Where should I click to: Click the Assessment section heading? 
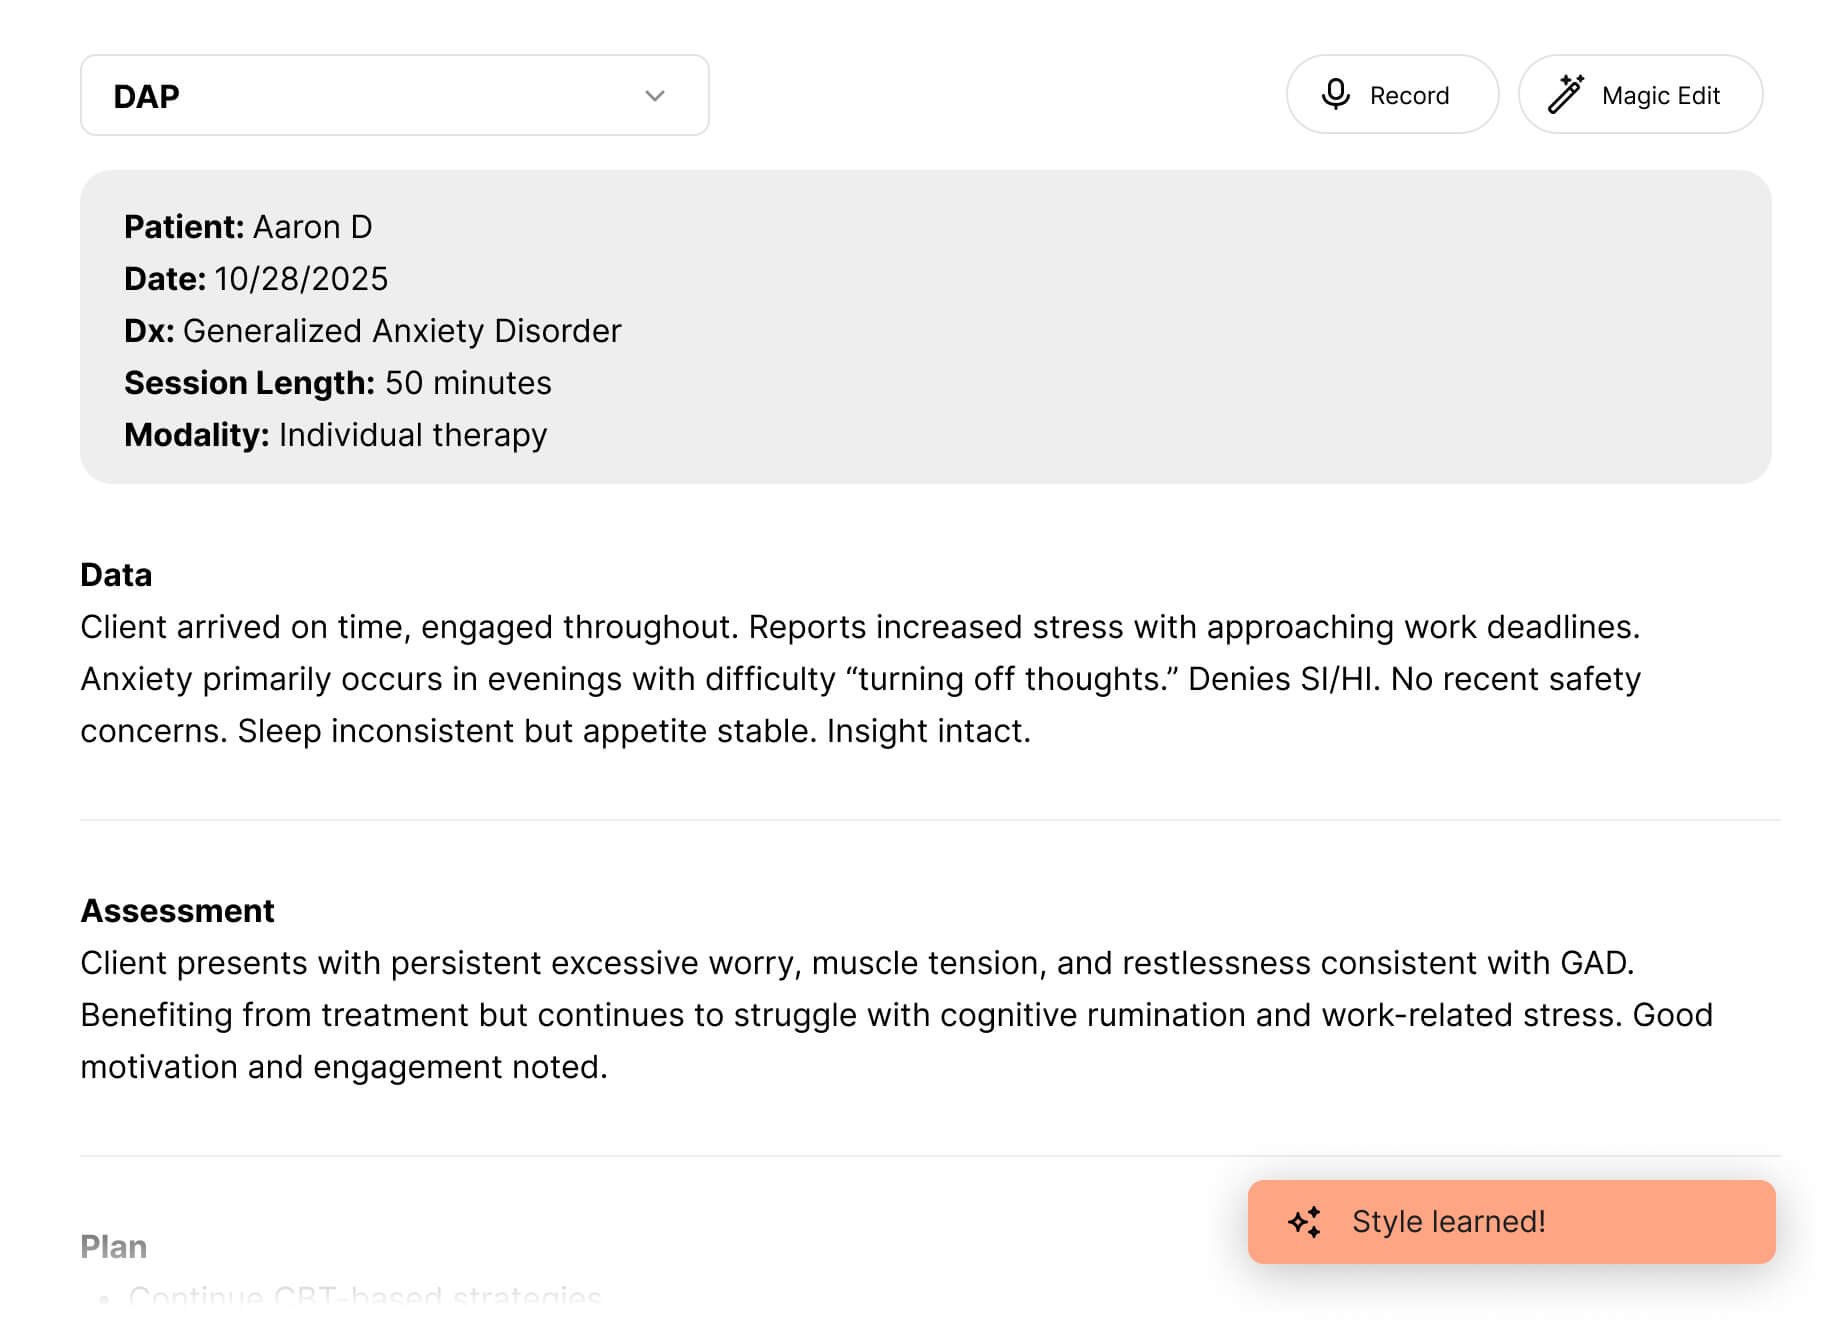click(x=177, y=911)
